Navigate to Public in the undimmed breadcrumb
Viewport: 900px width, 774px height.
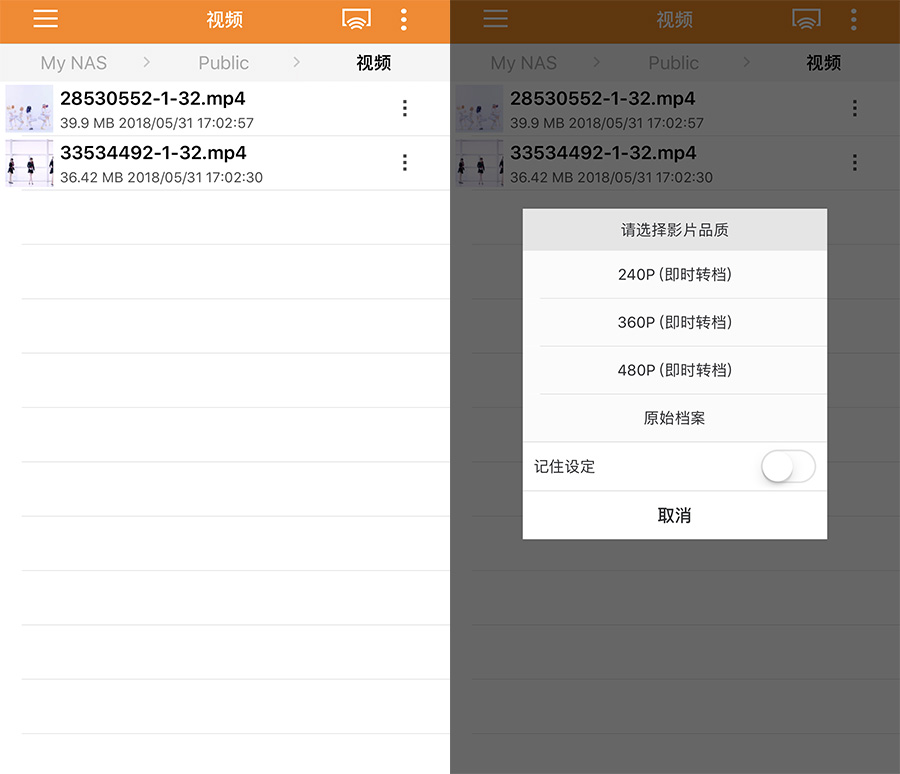223,63
